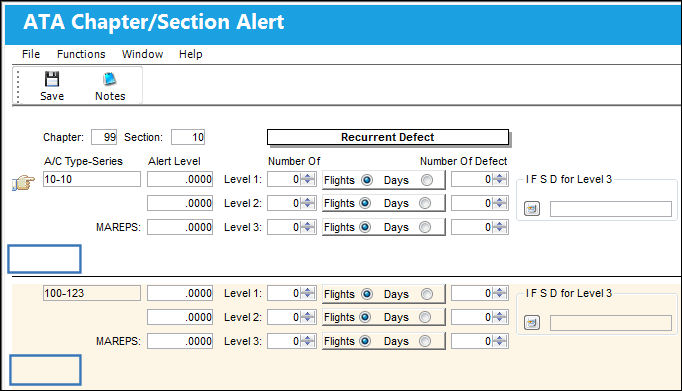Open IFSD lookup button in 100-123 section
This screenshot has width=682, height=391.
click(532, 323)
